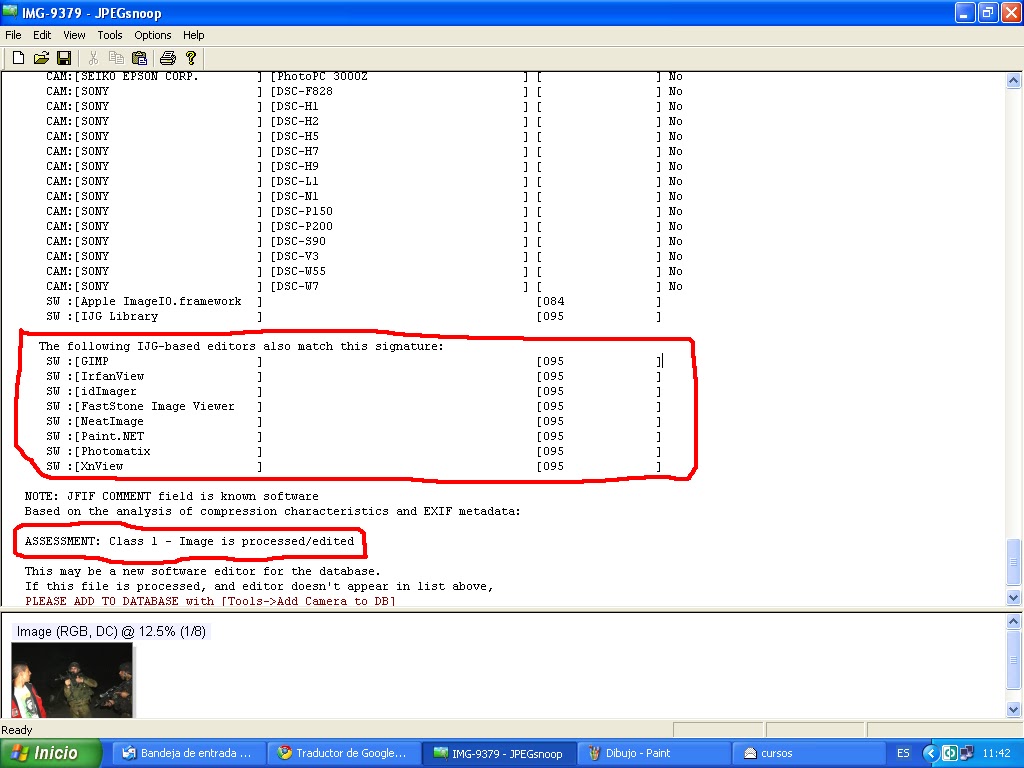
Task: Click the Paste clipboard icon
Action: (x=139, y=58)
